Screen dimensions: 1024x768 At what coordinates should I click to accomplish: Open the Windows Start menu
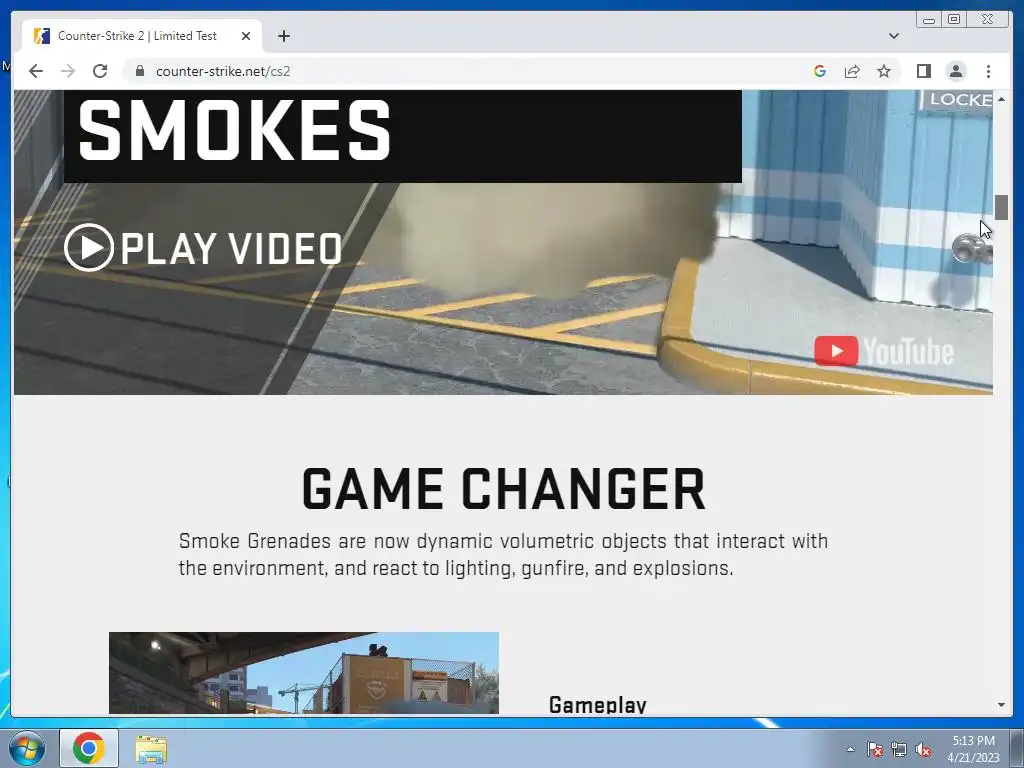point(26,748)
